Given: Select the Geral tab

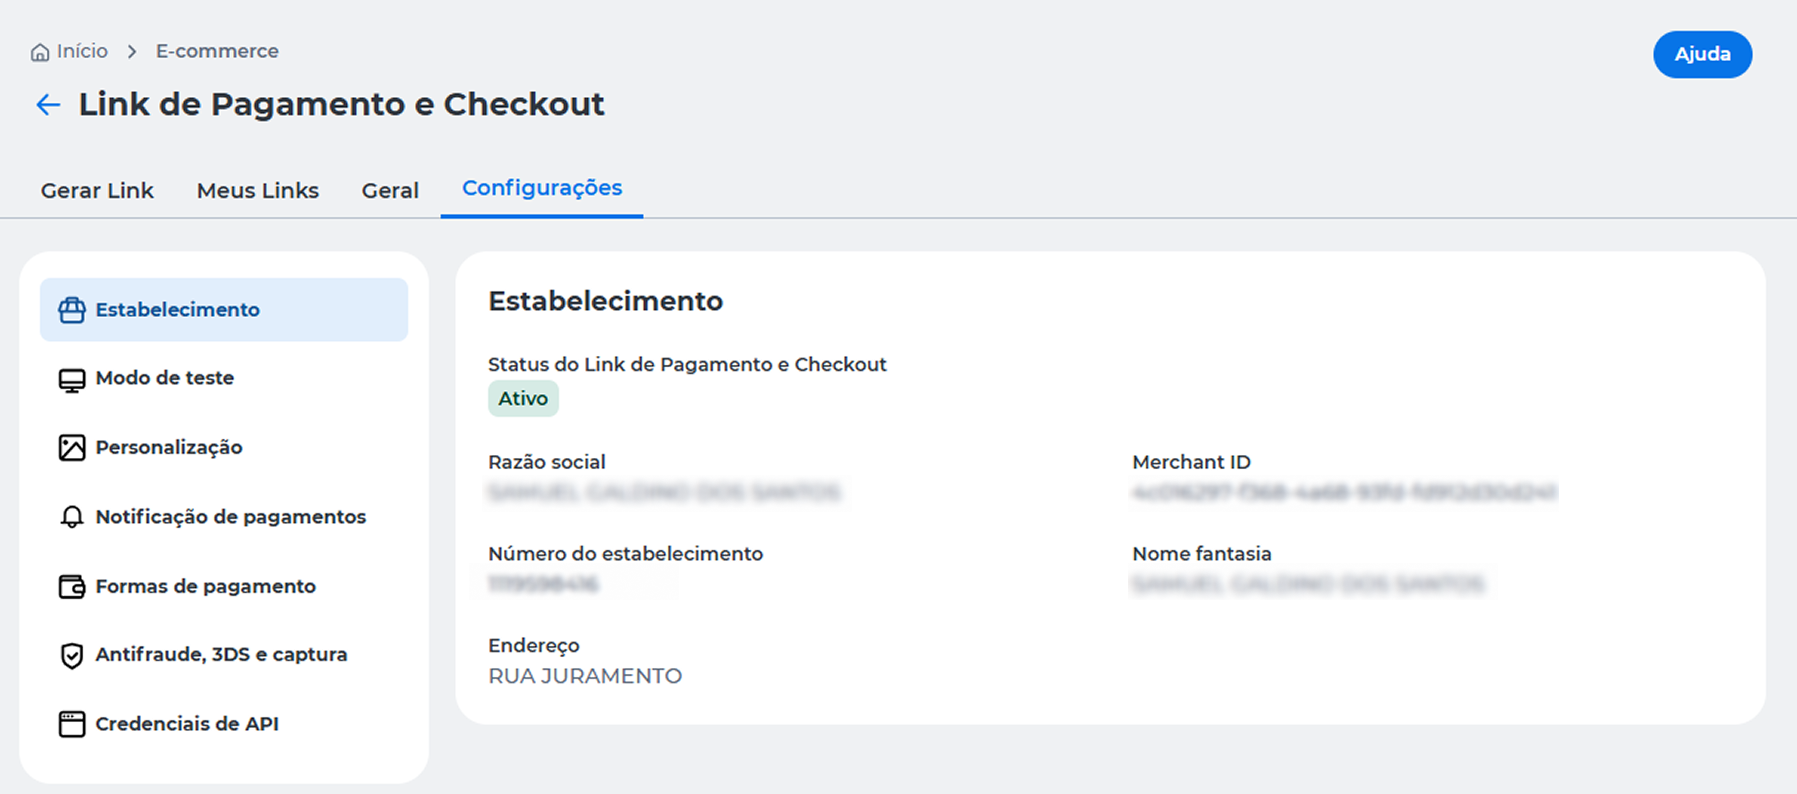Looking at the screenshot, I should click(x=390, y=190).
